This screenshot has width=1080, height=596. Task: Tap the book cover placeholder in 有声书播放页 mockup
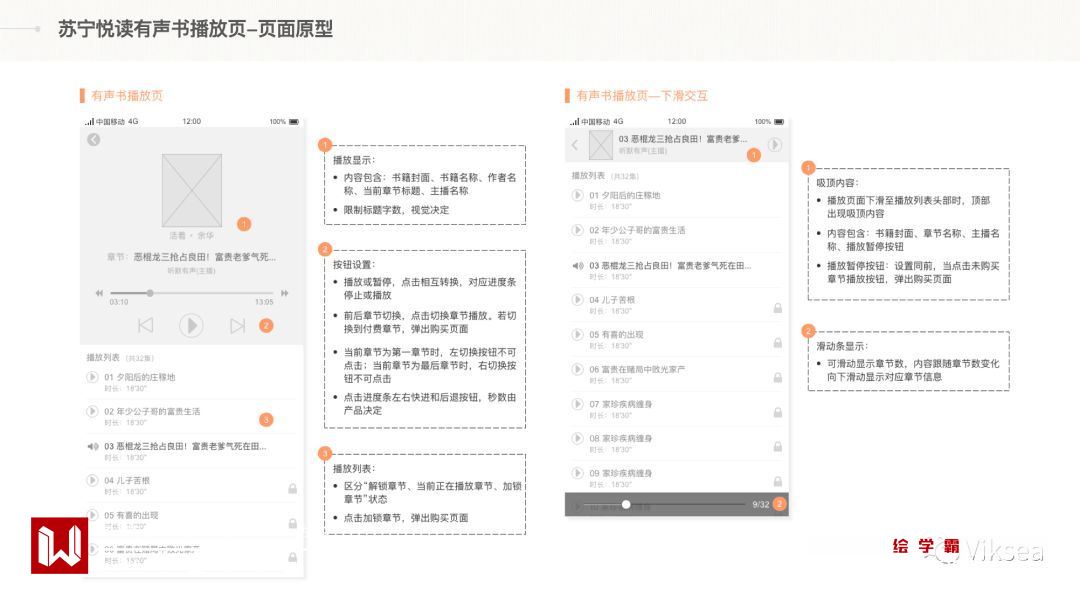(x=191, y=190)
